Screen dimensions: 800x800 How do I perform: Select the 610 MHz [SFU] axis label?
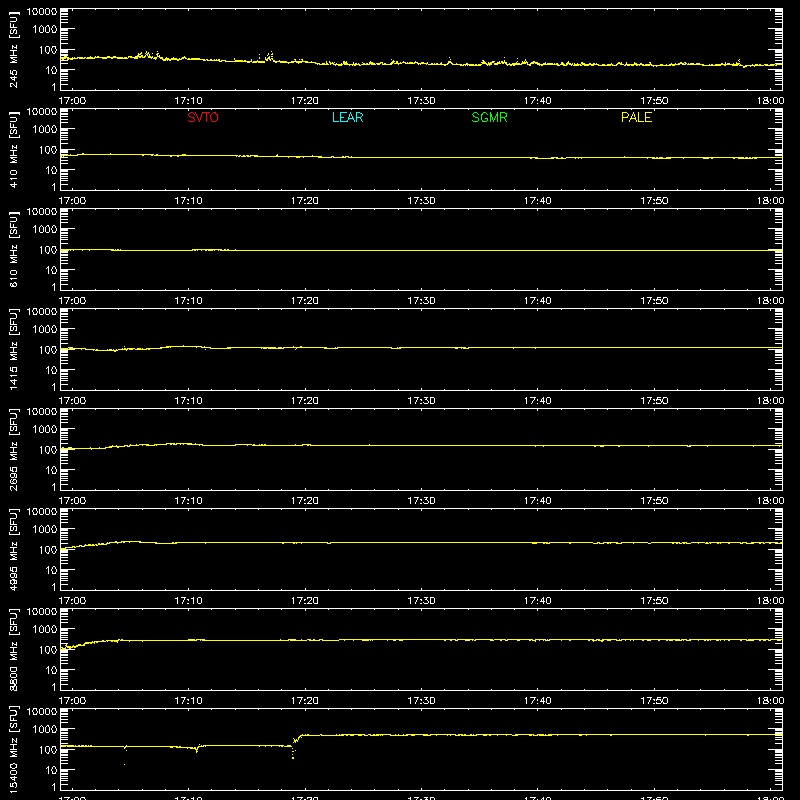pyautogui.click(x=13, y=249)
